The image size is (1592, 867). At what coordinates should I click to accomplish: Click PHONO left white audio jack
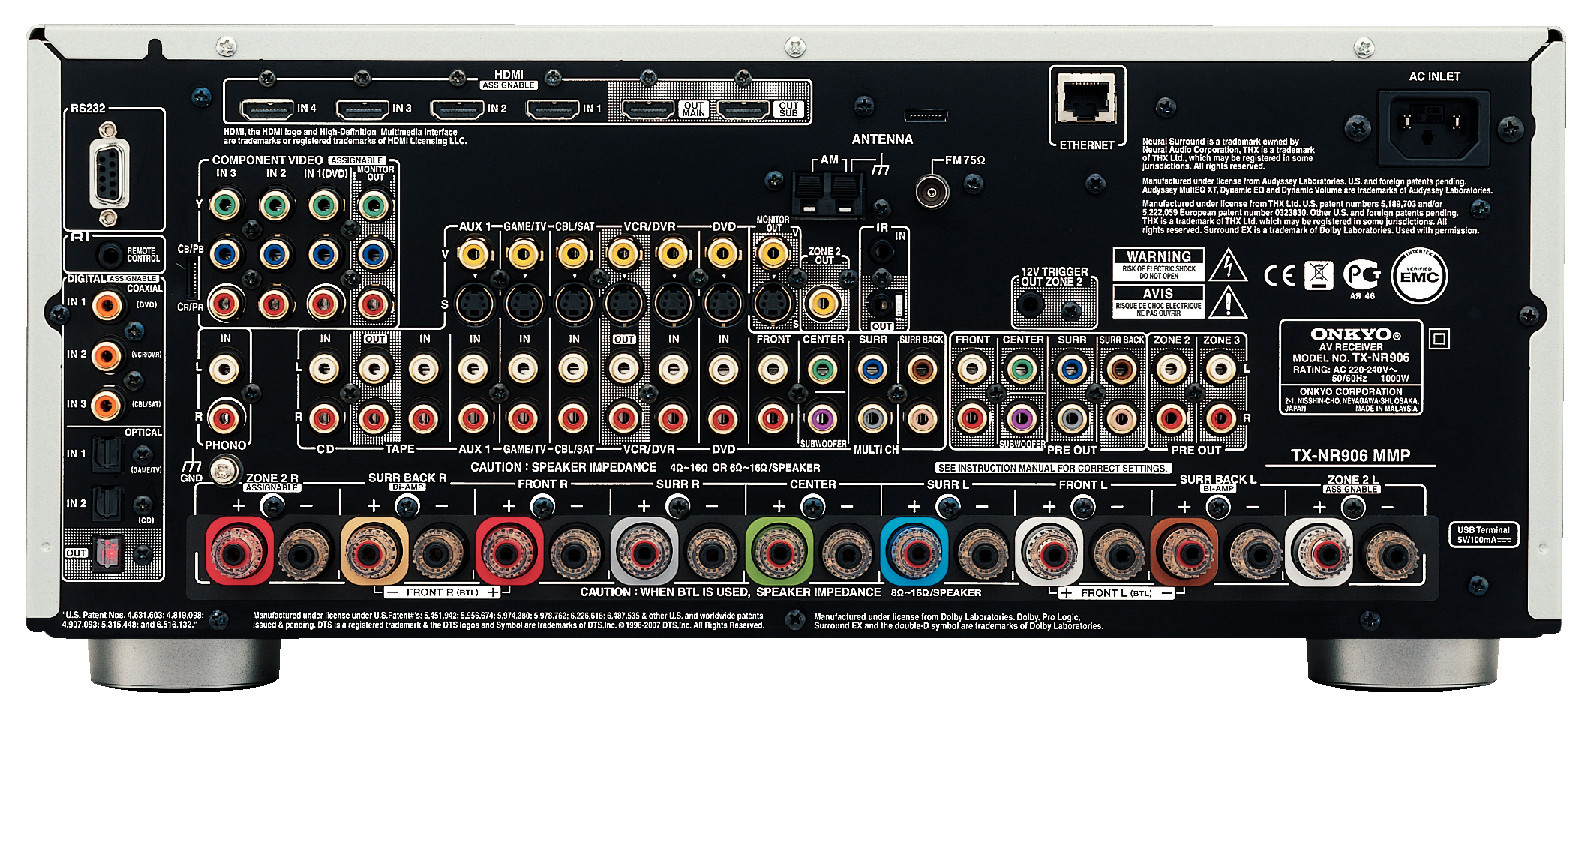[x=224, y=371]
